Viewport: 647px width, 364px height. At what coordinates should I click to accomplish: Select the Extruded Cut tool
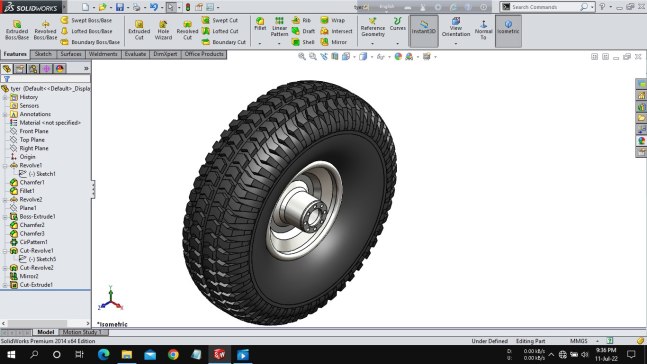139,30
